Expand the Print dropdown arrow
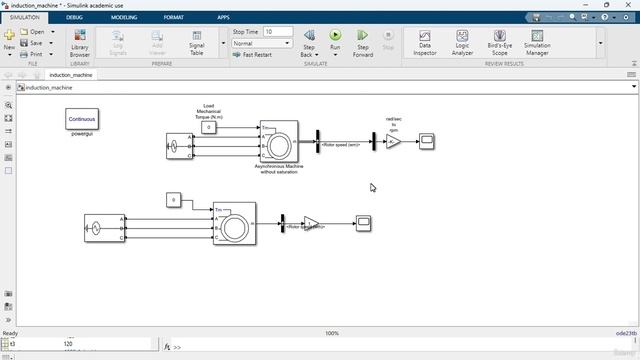This screenshot has height=360, width=640. pyautogui.click(x=51, y=54)
